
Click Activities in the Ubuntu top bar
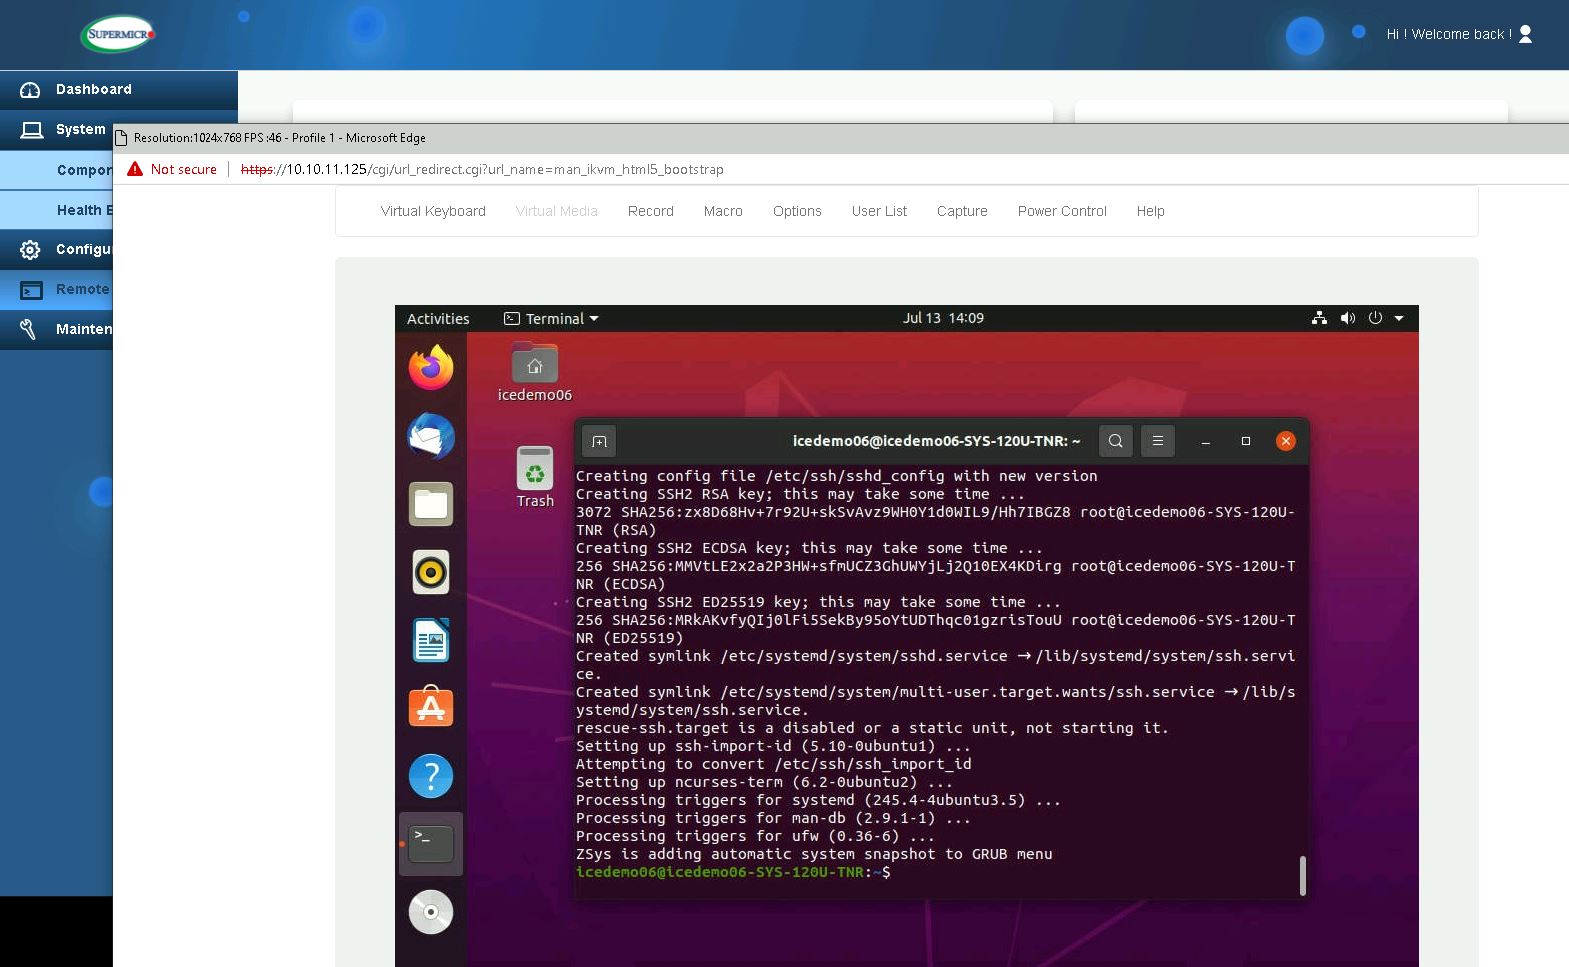click(x=438, y=319)
